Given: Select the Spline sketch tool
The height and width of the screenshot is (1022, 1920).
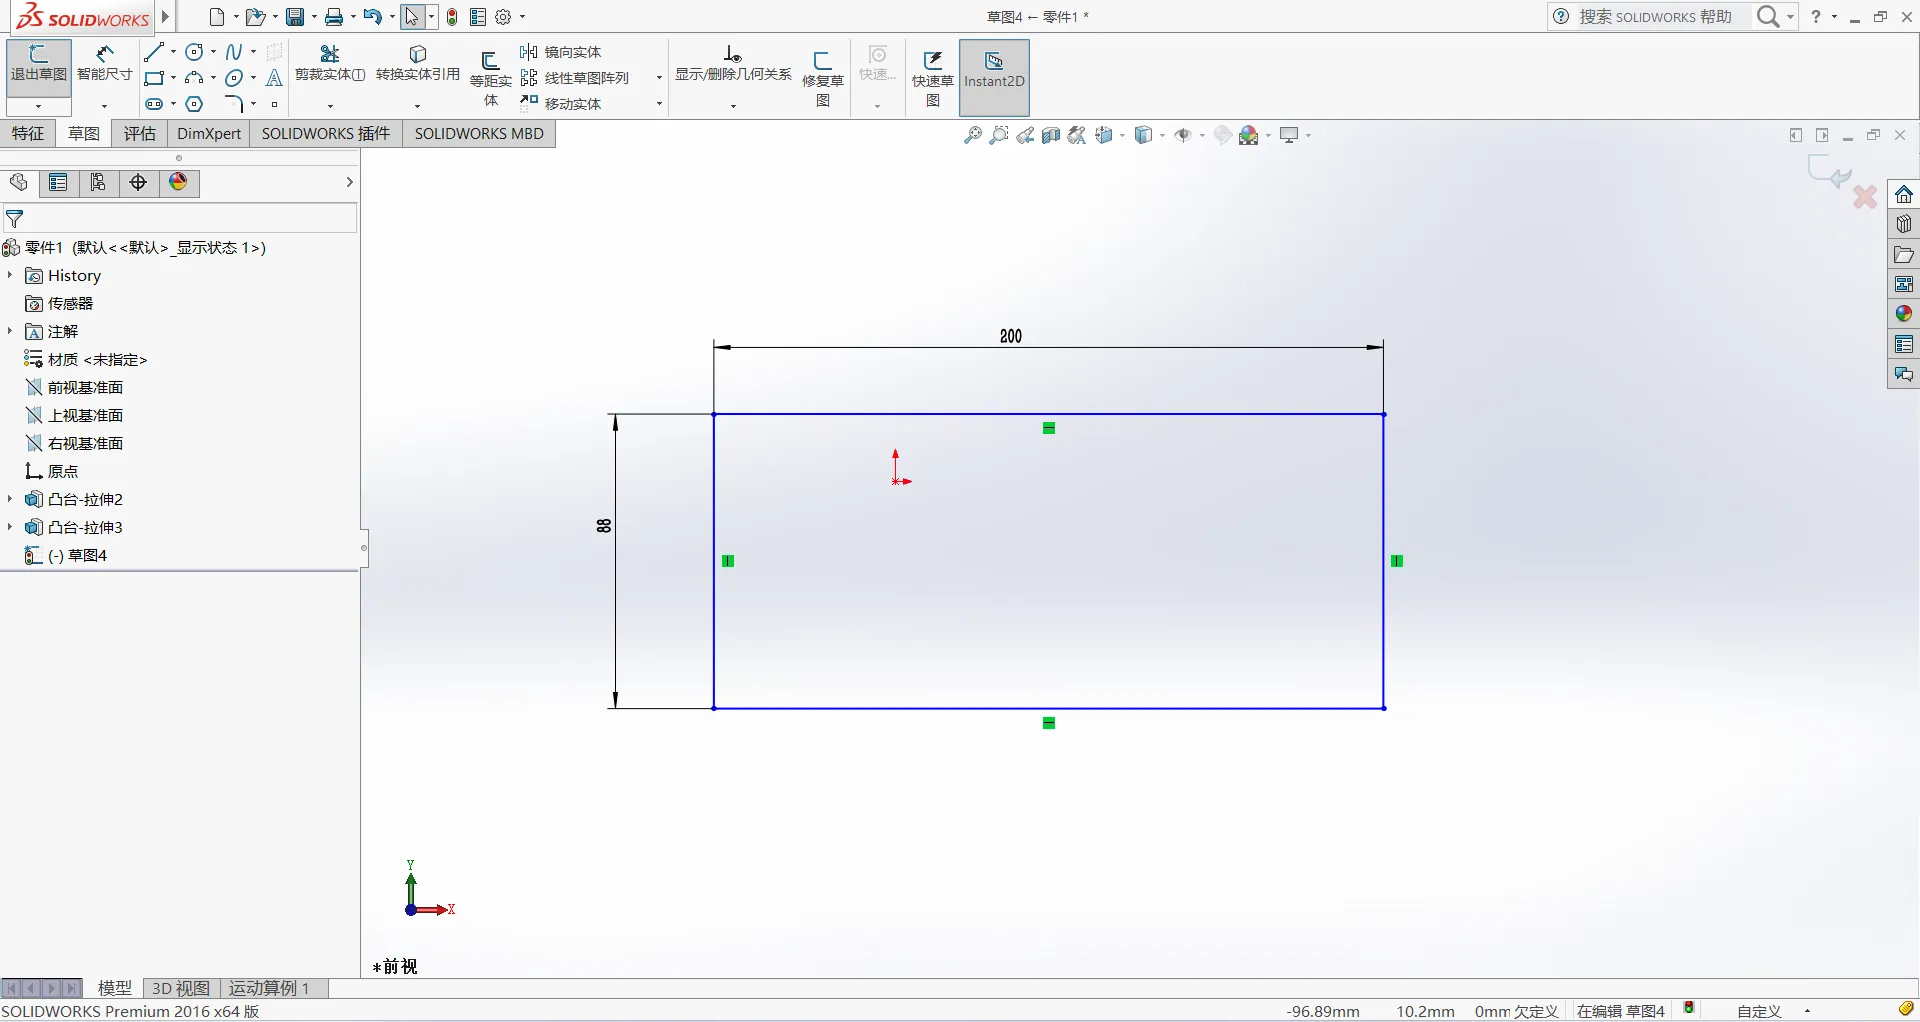Looking at the screenshot, I should coord(234,52).
